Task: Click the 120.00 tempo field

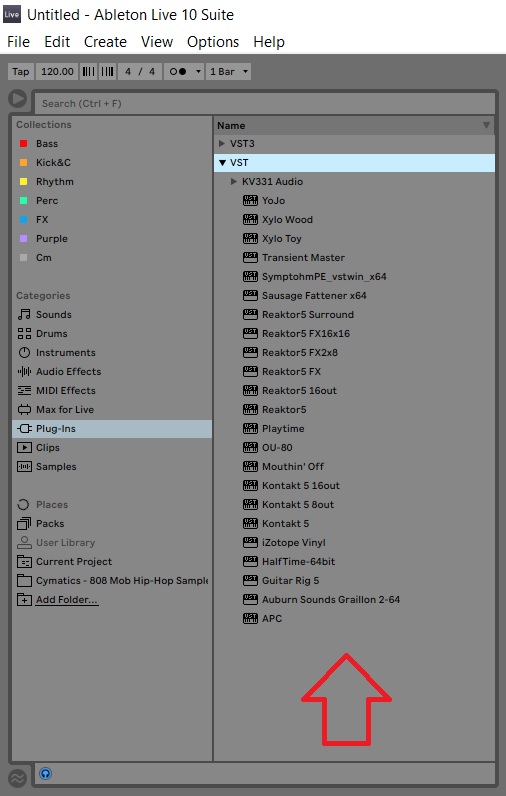Action: pyautogui.click(x=57, y=72)
